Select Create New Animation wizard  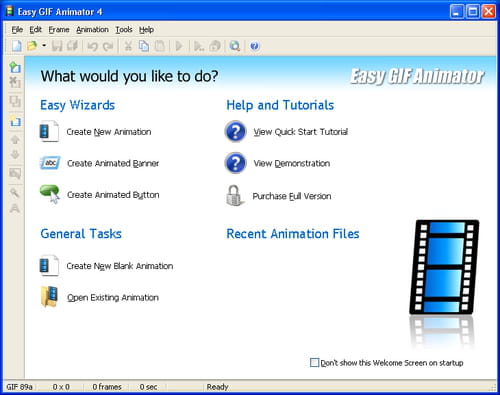(x=109, y=132)
